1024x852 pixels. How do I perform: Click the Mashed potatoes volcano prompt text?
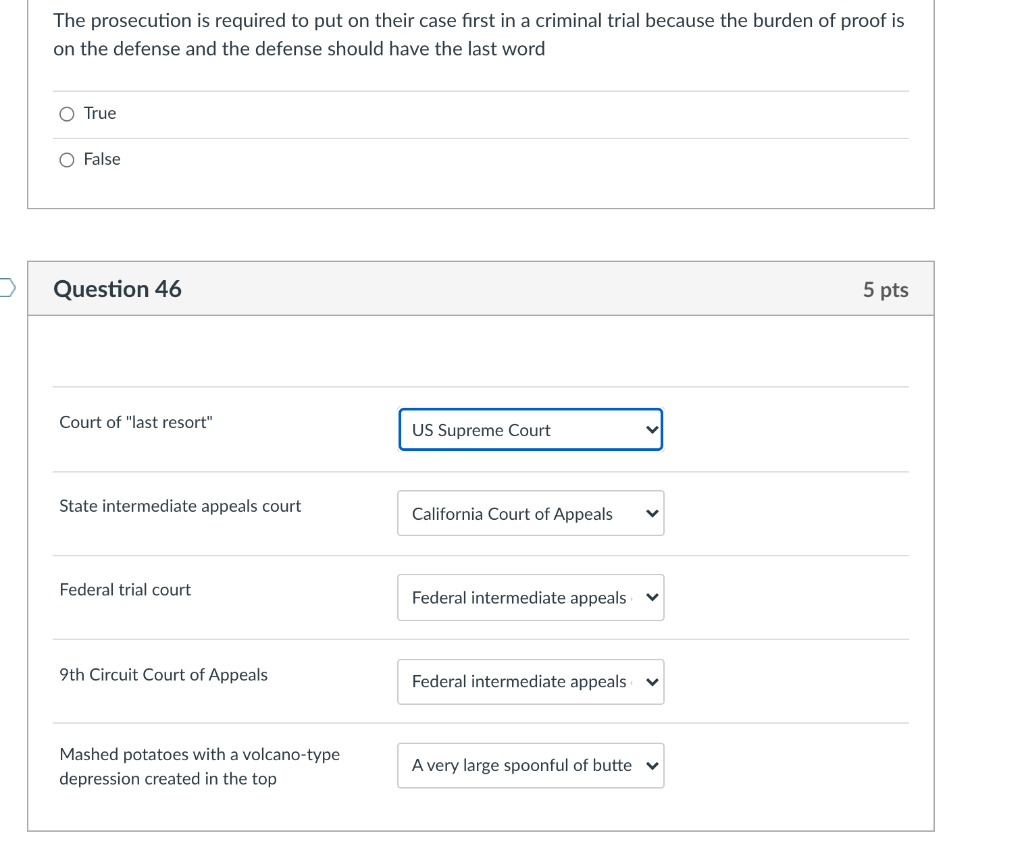[x=199, y=766]
